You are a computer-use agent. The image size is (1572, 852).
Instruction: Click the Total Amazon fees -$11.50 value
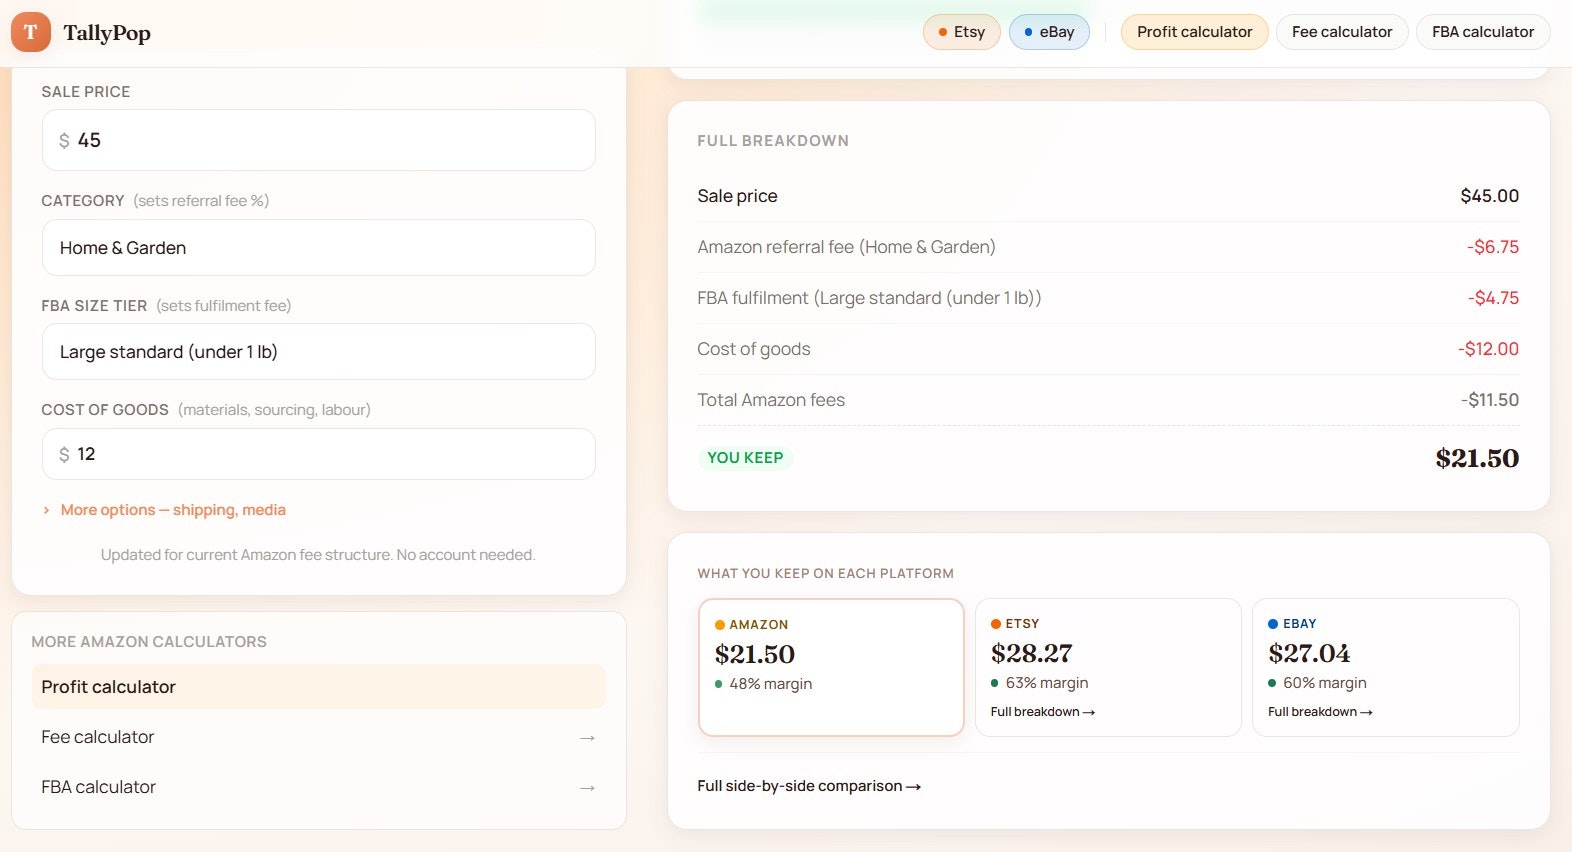1490,400
